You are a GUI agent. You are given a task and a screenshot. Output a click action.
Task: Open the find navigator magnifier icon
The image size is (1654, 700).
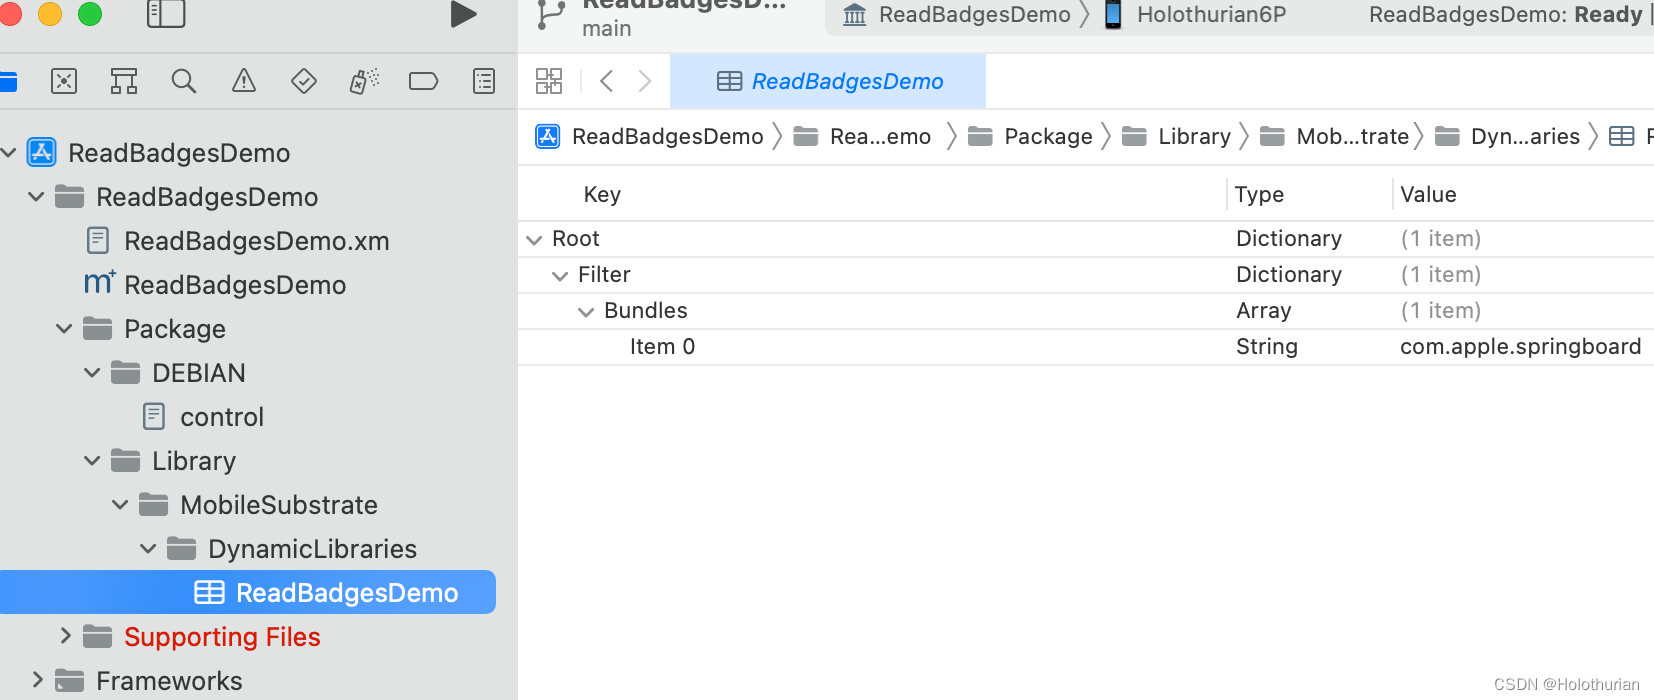(184, 81)
